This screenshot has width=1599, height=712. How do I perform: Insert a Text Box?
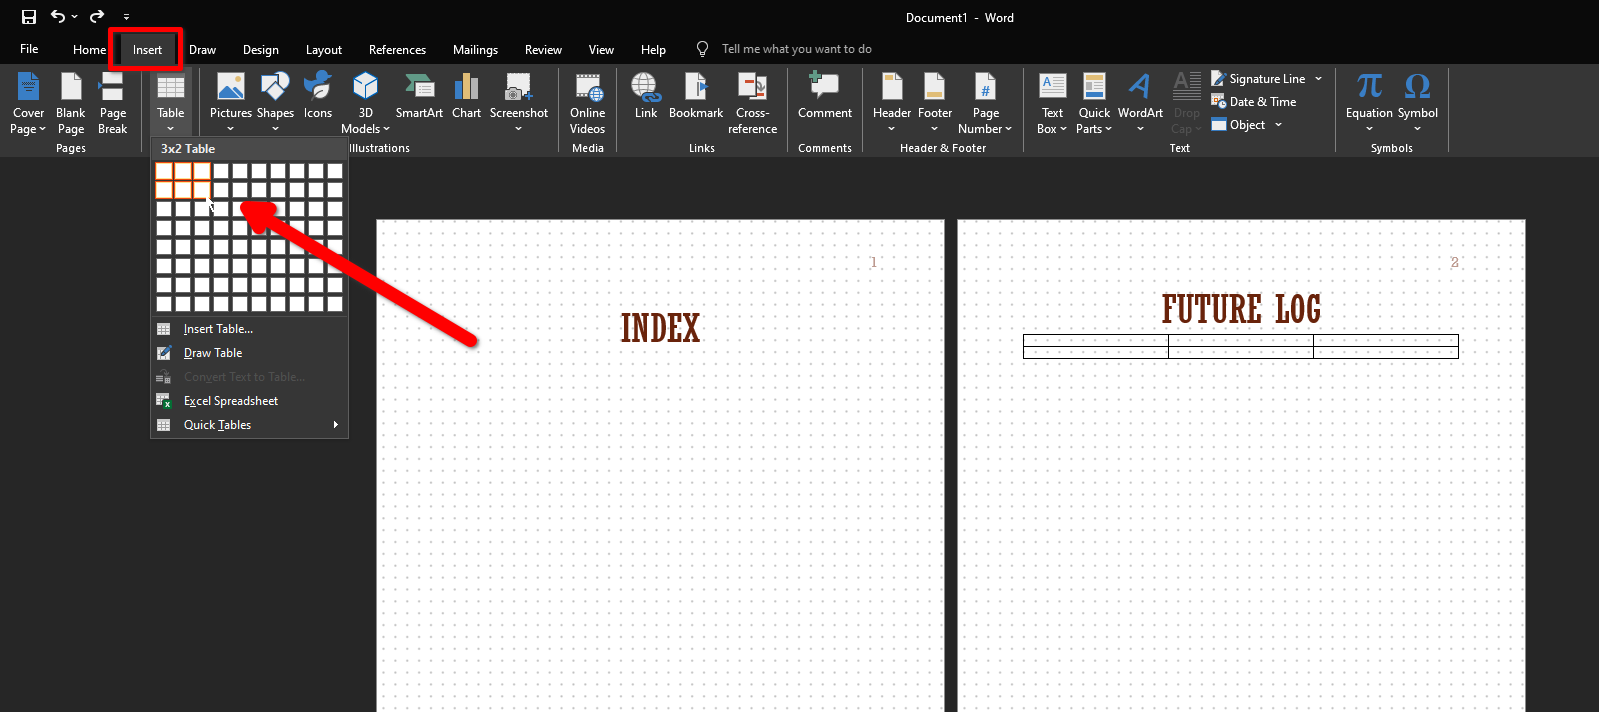[1052, 103]
